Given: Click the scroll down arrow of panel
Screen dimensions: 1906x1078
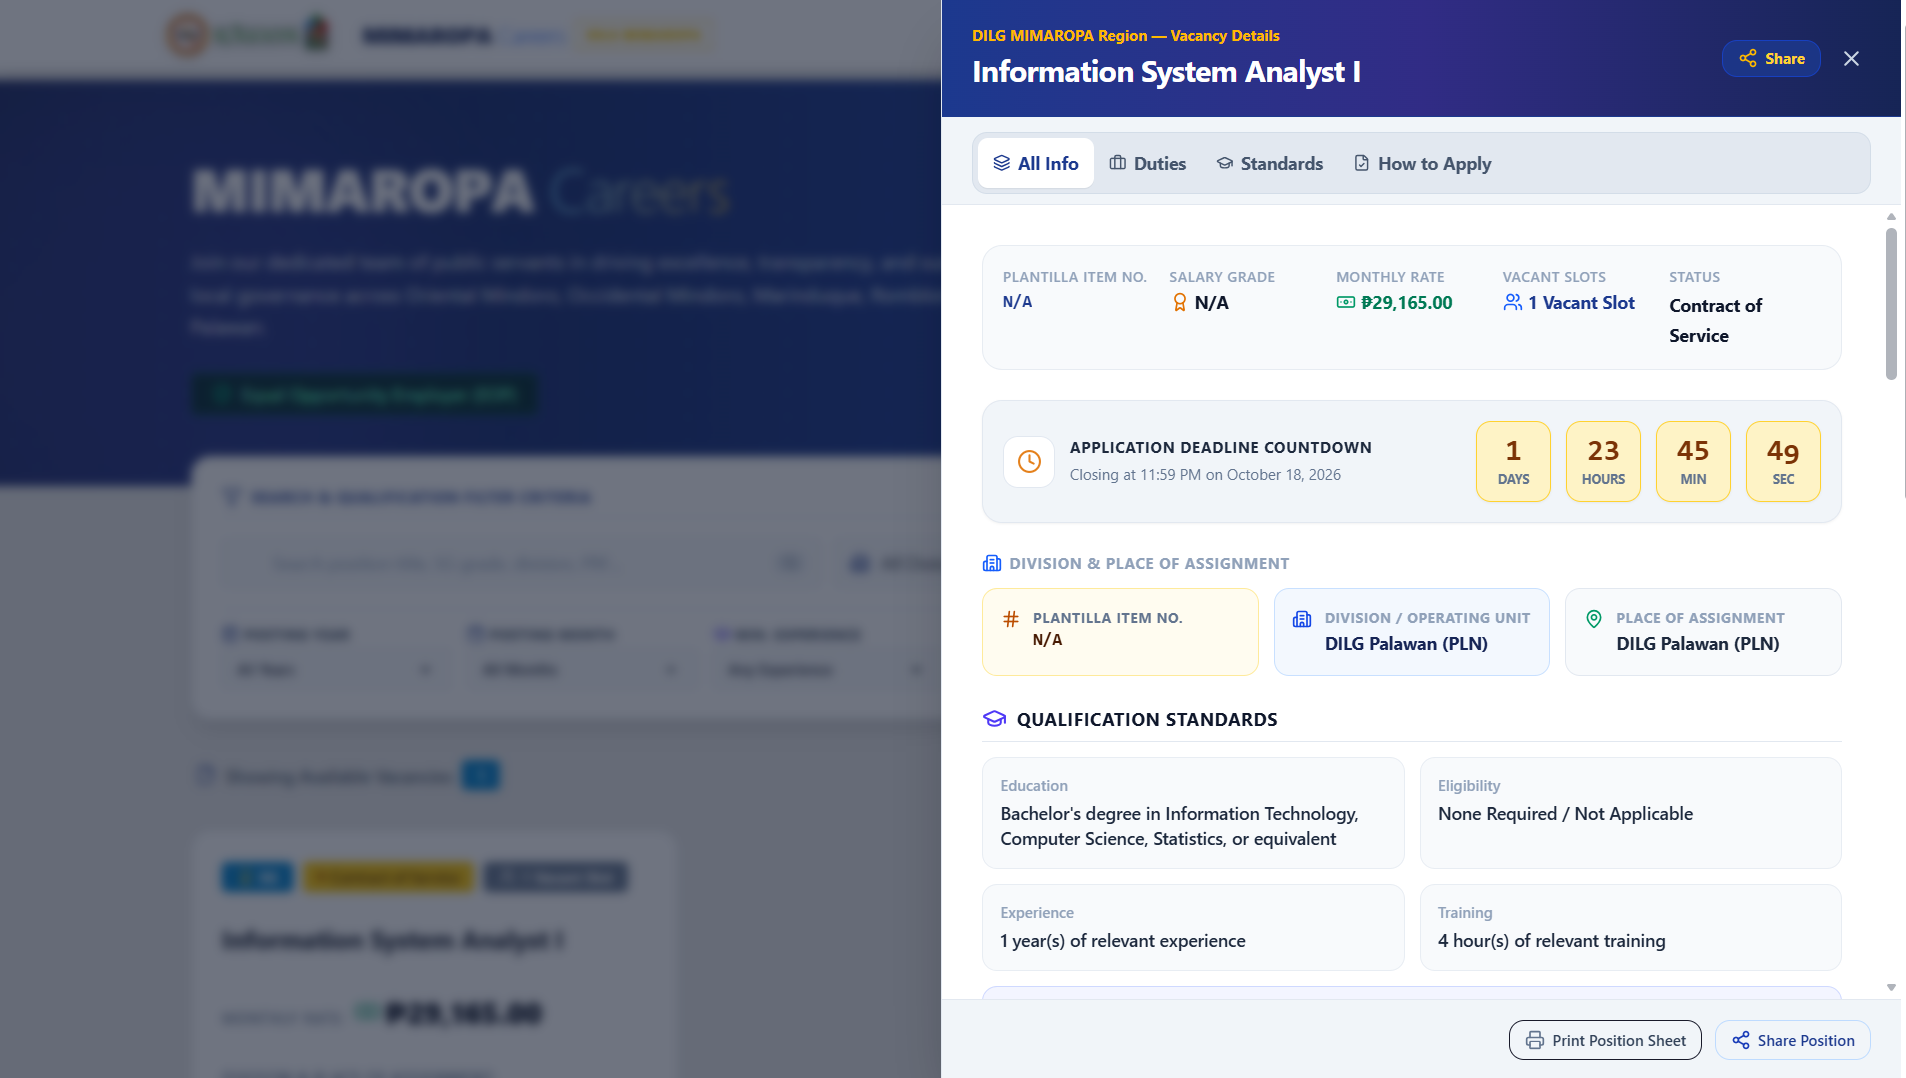Looking at the screenshot, I should tap(1891, 988).
